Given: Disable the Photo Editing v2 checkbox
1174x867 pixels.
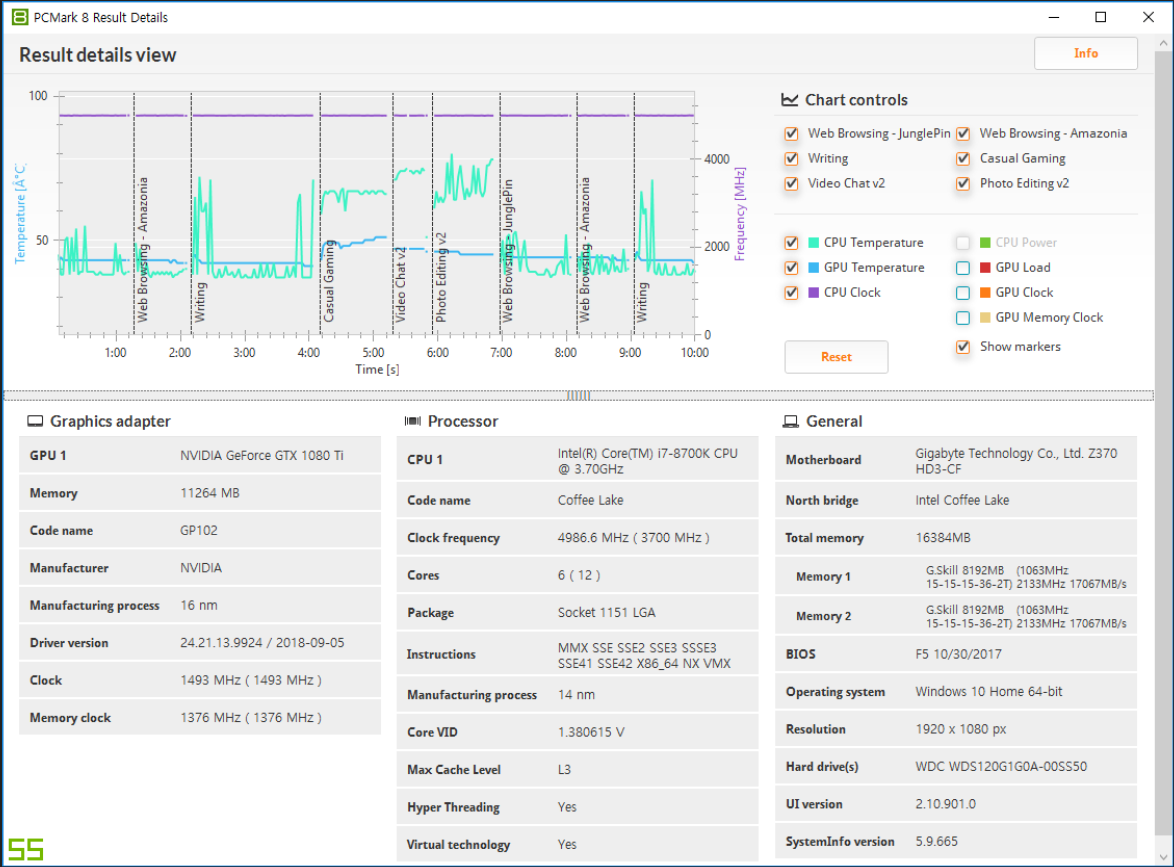Looking at the screenshot, I should click(964, 183).
